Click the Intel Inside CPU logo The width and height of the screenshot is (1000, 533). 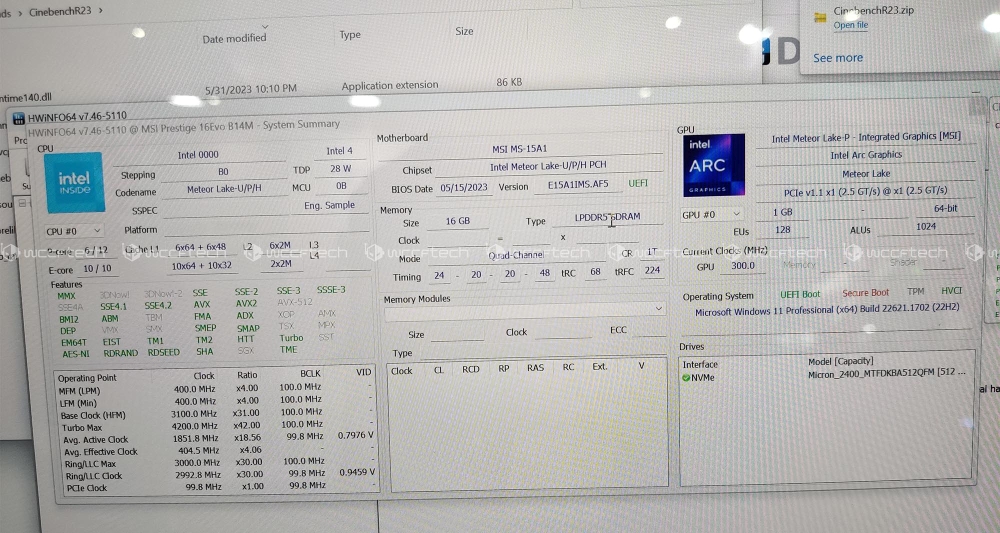click(x=74, y=181)
